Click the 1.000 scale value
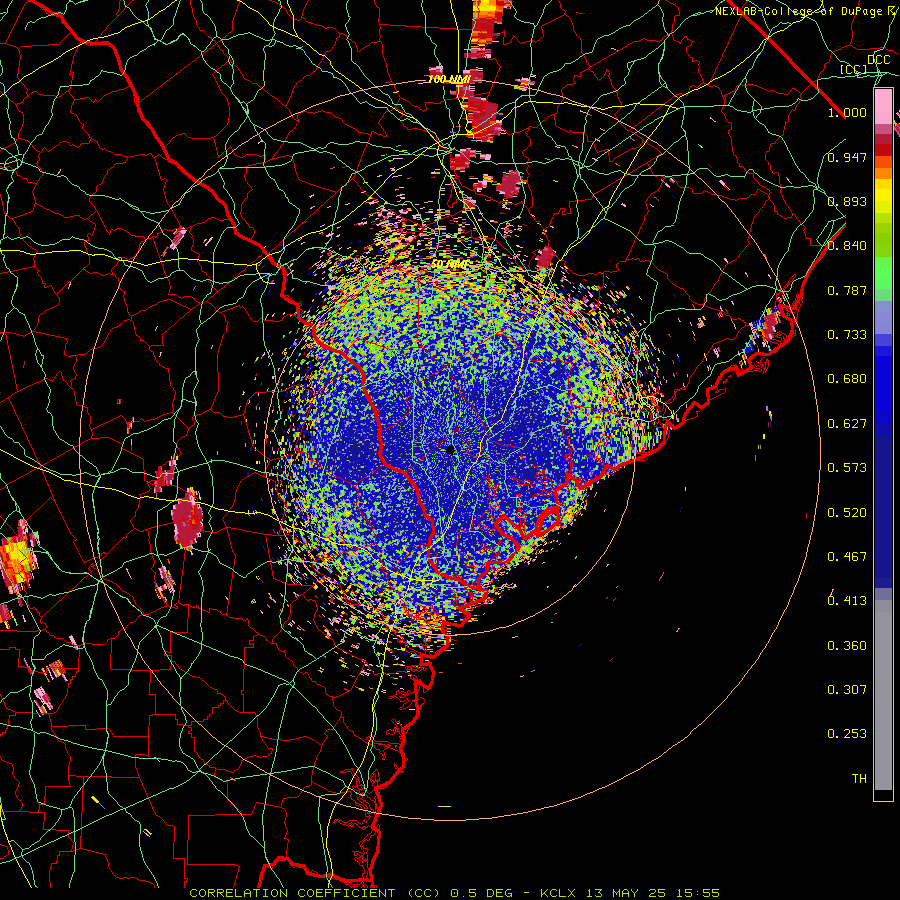 pyautogui.click(x=847, y=112)
